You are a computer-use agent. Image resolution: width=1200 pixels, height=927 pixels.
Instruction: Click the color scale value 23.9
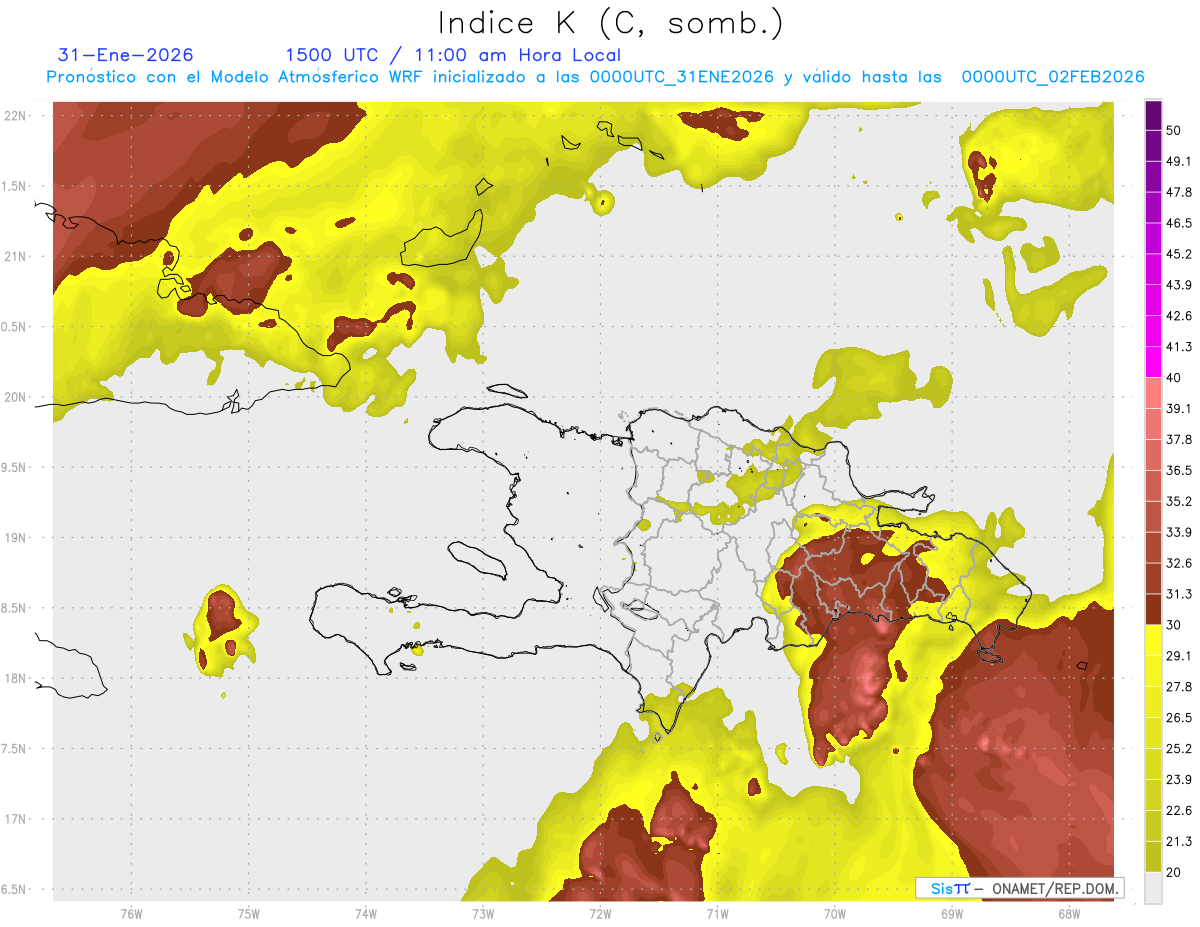[x=1179, y=780]
